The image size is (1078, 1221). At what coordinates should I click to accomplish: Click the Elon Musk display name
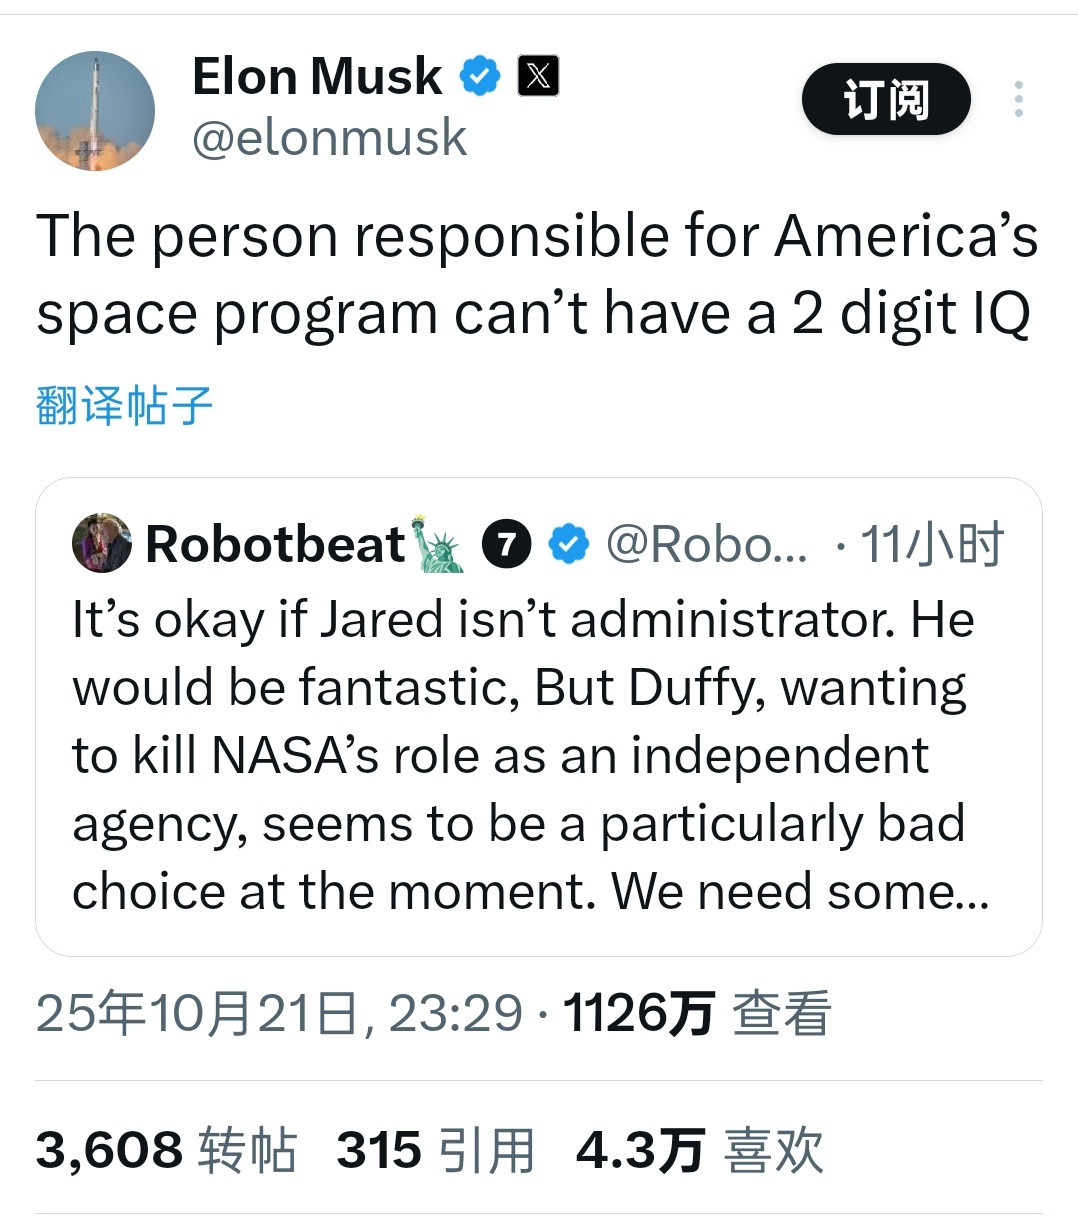pos(317,76)
